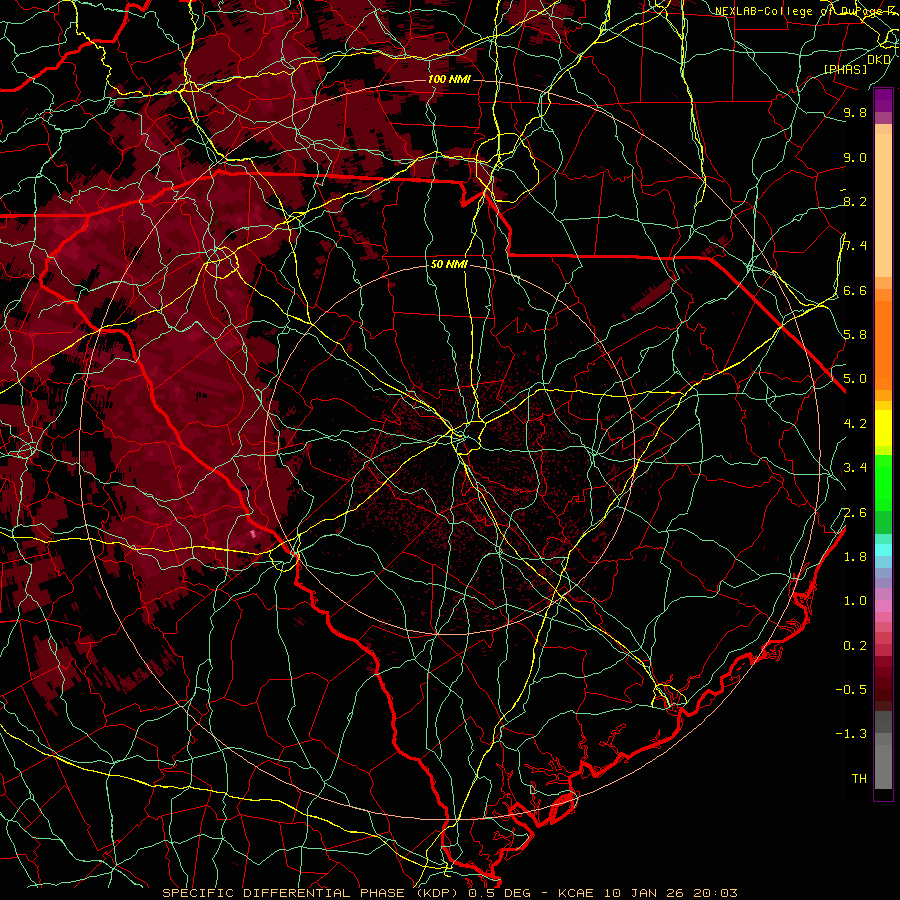
Task: Click the orange segment of the color bar
Action: tap(883, 345)
